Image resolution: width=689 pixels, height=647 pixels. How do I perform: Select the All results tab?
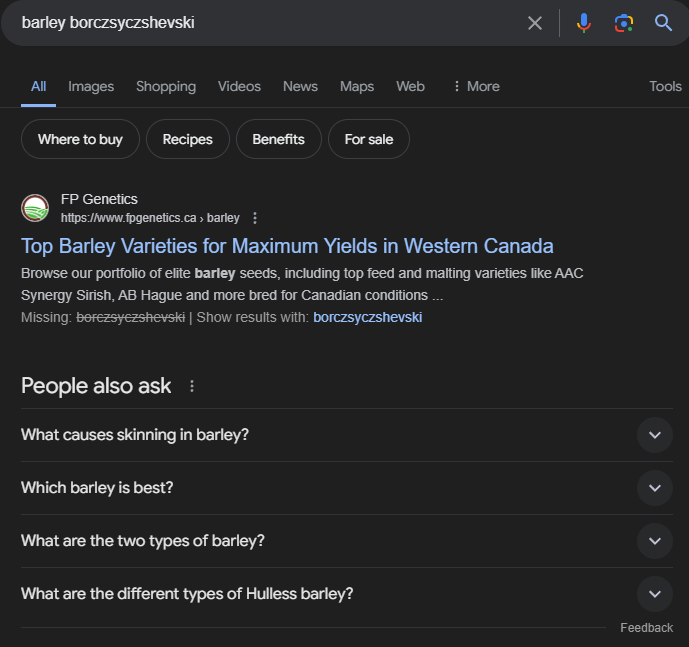(x=38, y=86)
